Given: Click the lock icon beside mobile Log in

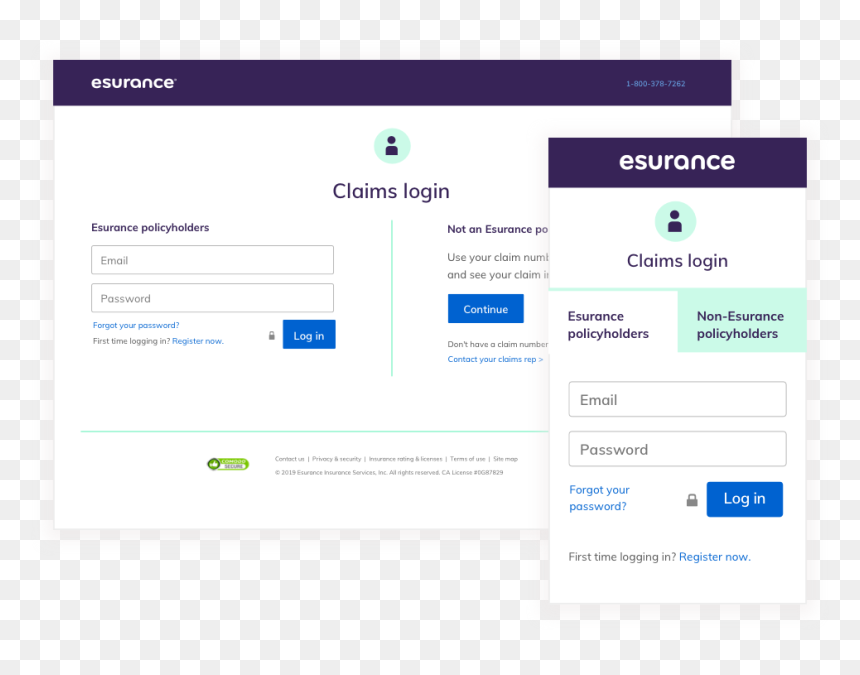Looking at the screenshot, I should (692, 500).
